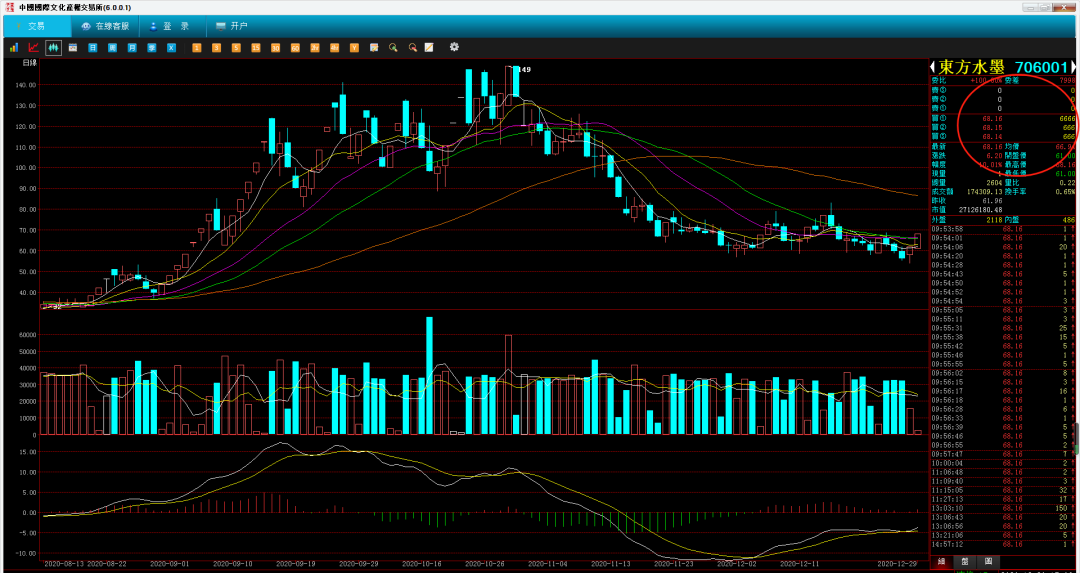Screen dimensions: 1080x573
Task: Click the 日缐 chart label
Action: click(x=30, y=63)
